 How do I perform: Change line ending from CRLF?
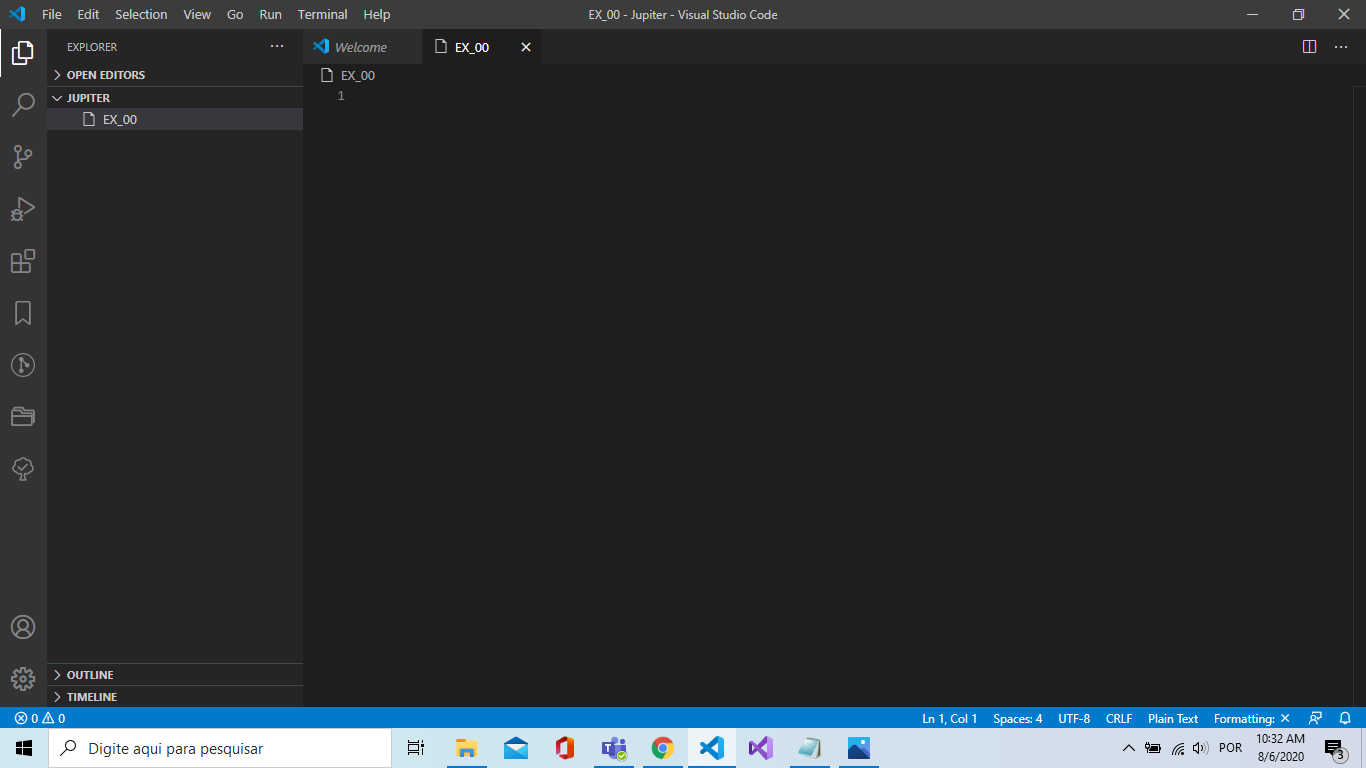pyautogui.click(x=1118, y=718)
